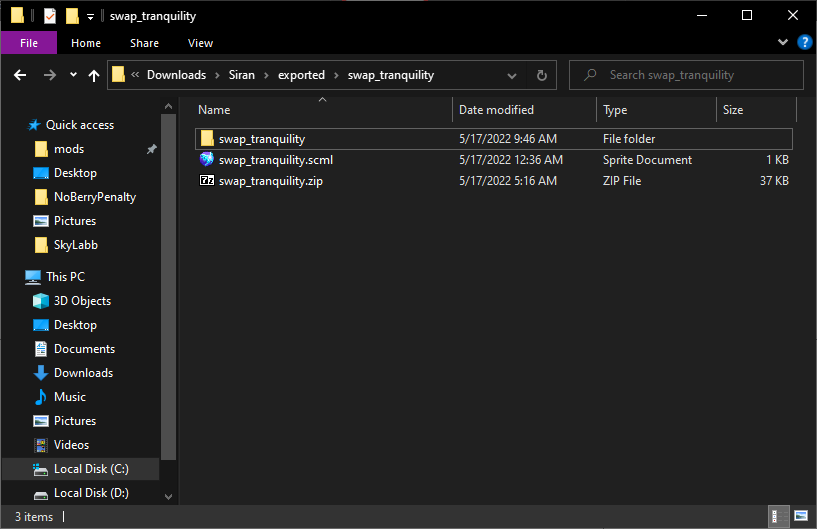Open the File menu
Screen dimensions: 817x529
pyautogui.click(x=29, y=43)
